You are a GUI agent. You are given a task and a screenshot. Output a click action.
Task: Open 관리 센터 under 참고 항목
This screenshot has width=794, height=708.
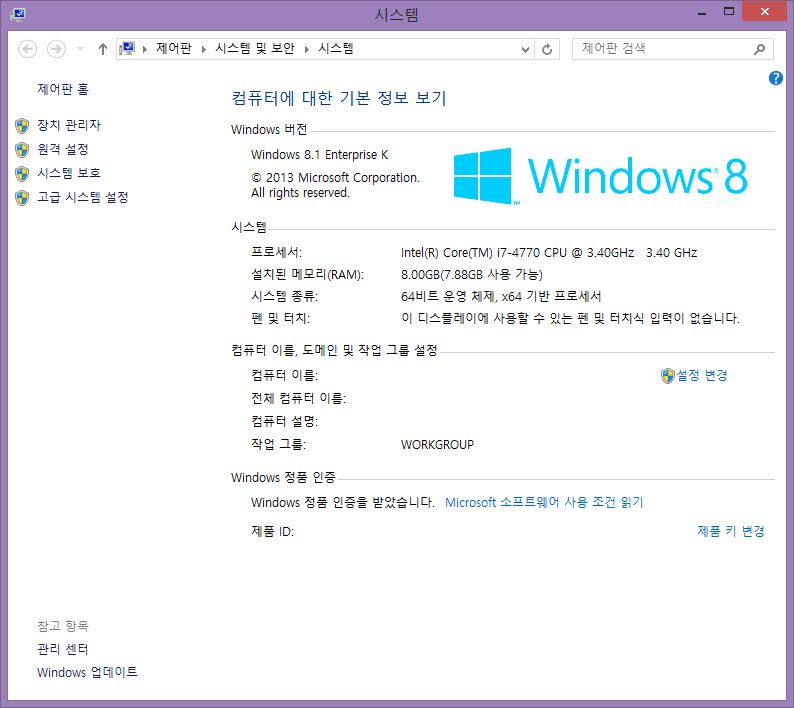[63, 649]
